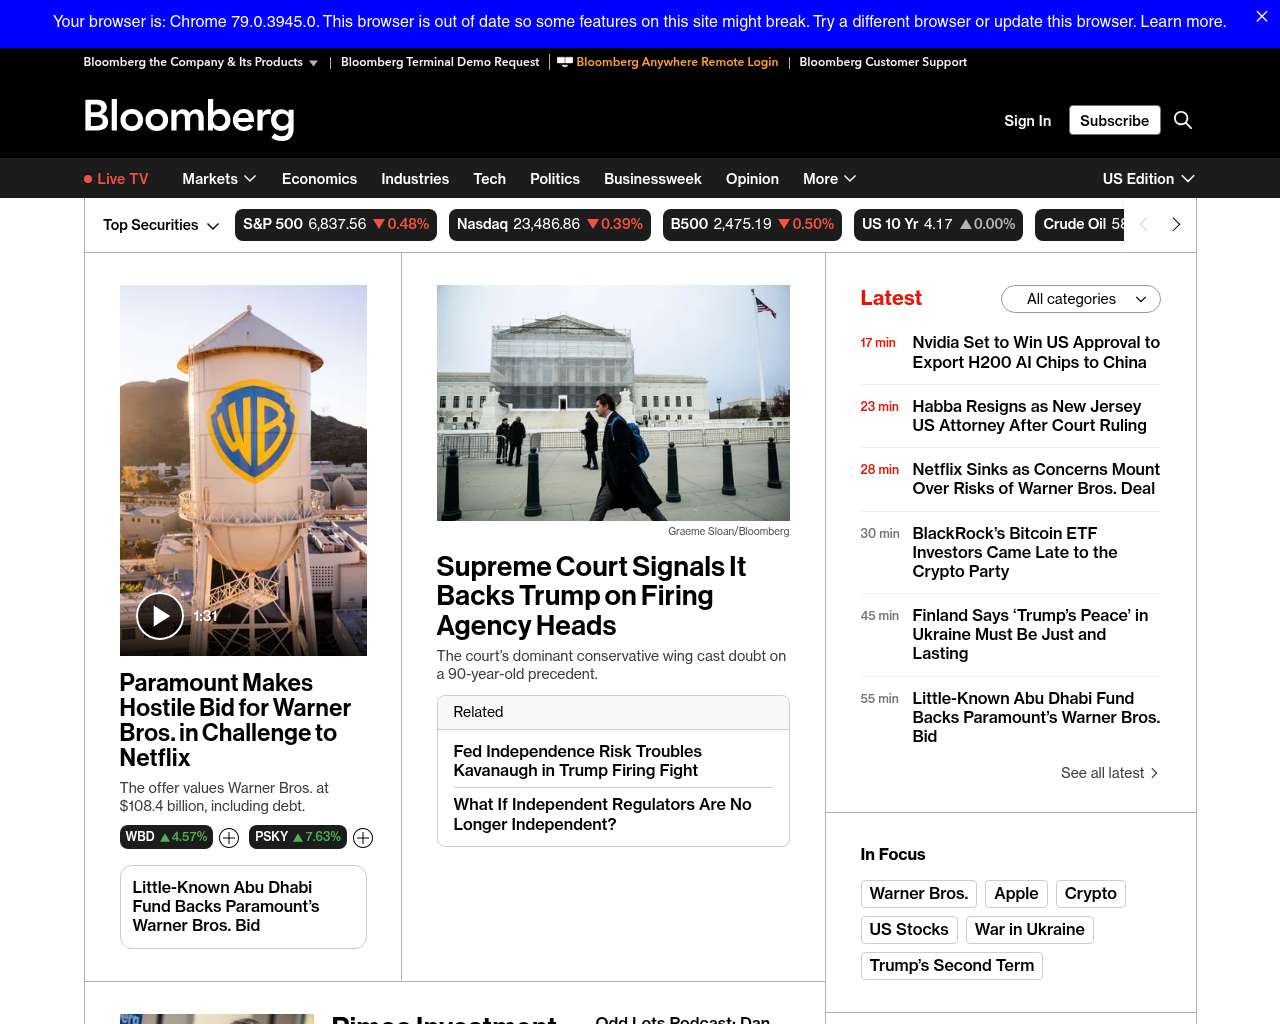This screenshot has width=1280, height=1024.
Task: Open What If Independent Regulators story
Action: click(x=602, y=814)
